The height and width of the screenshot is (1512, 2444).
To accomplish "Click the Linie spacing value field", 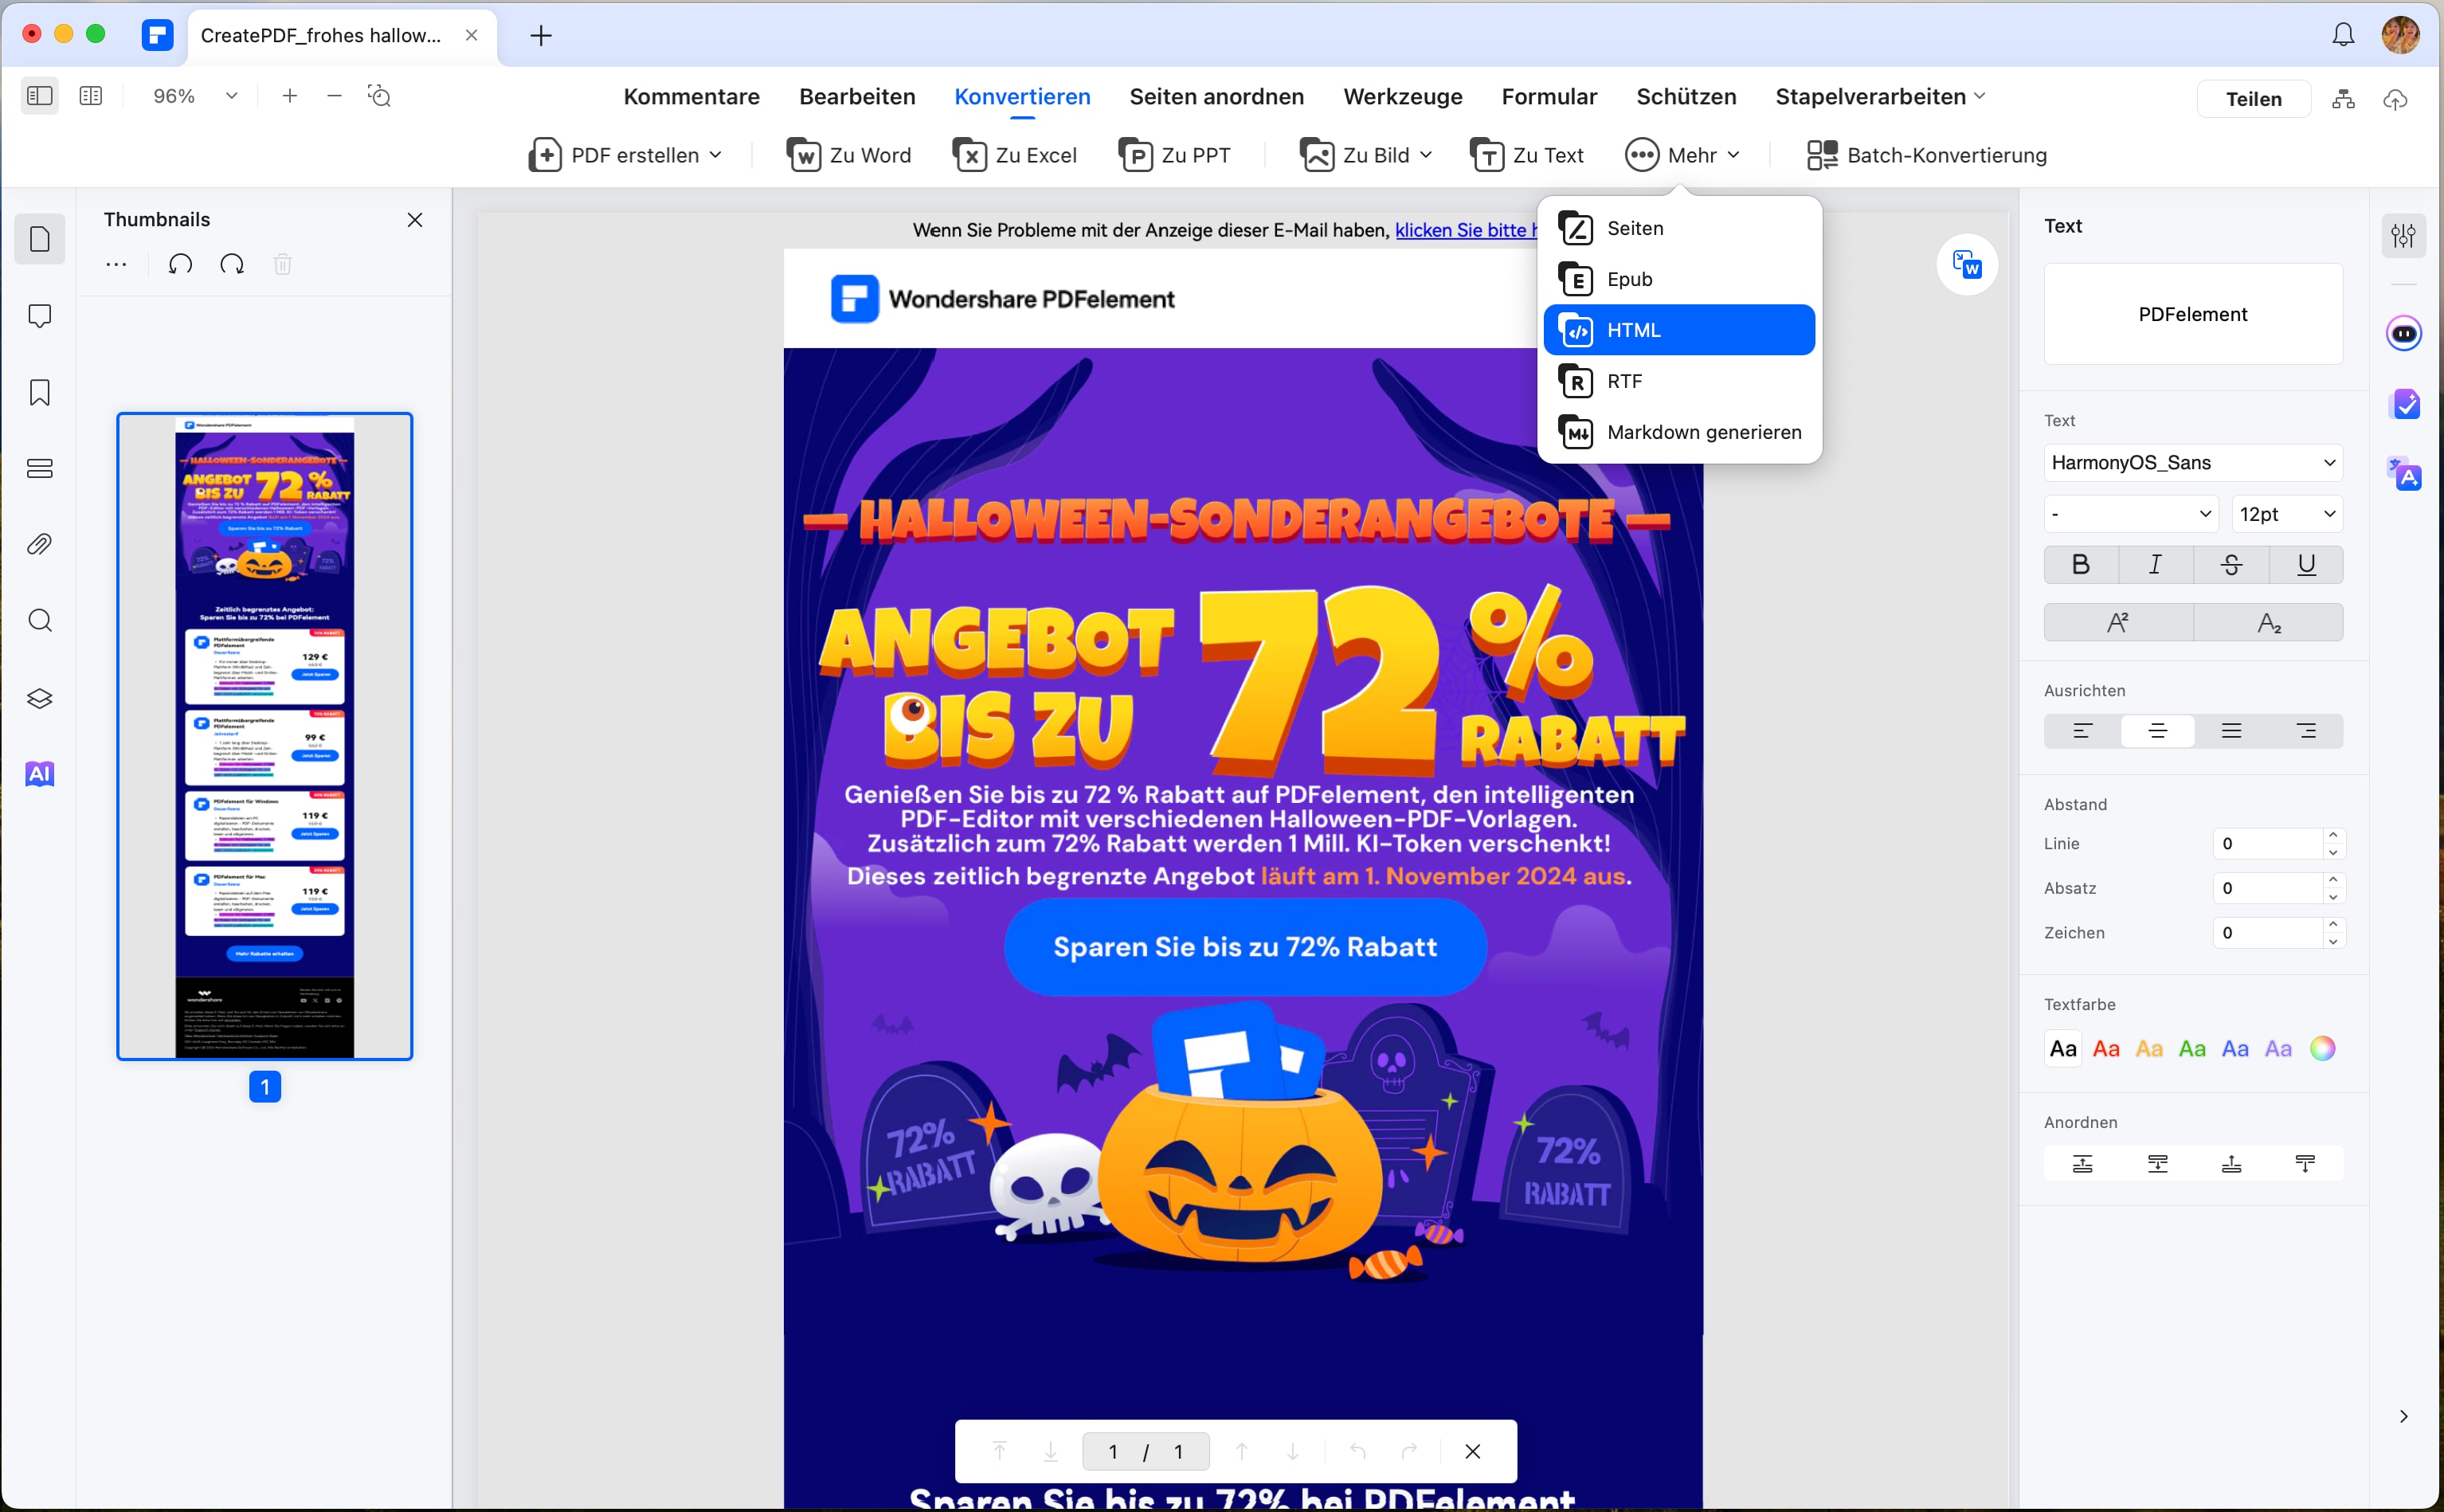I will (x=2267, y=843).
